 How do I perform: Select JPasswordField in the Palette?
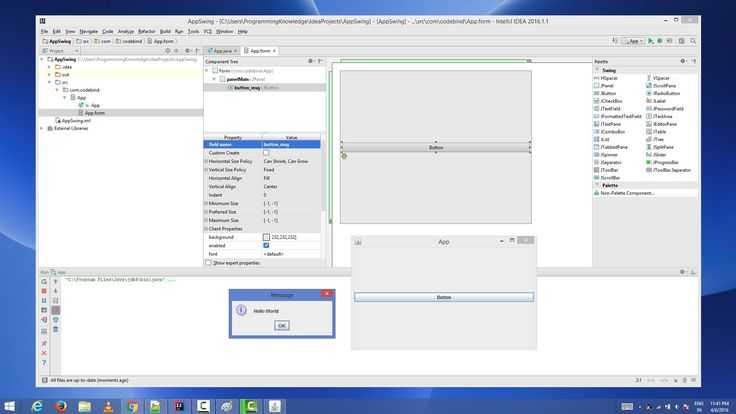tap(668, 109)
